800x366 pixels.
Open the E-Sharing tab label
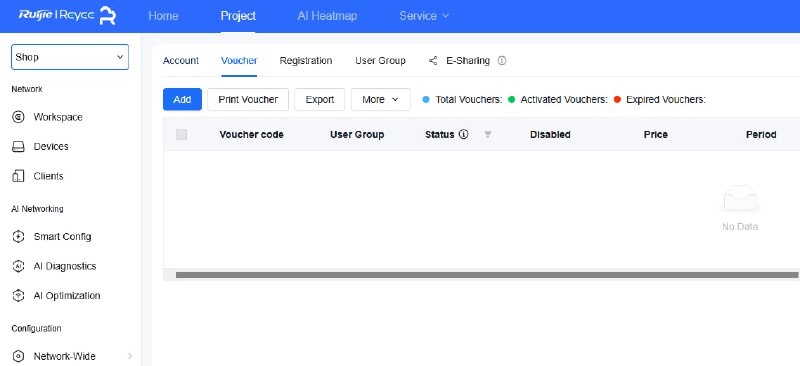pos(468,61)
